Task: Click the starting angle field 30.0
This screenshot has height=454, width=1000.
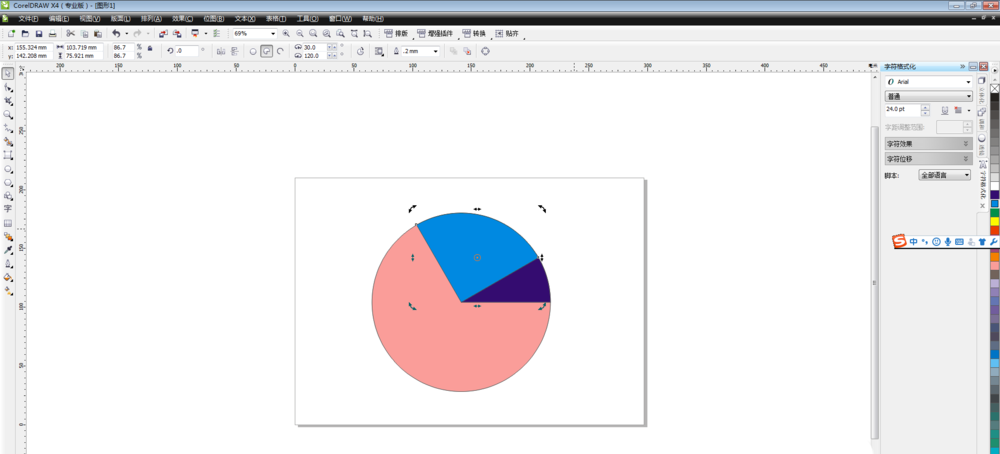Action: [314, 47]
